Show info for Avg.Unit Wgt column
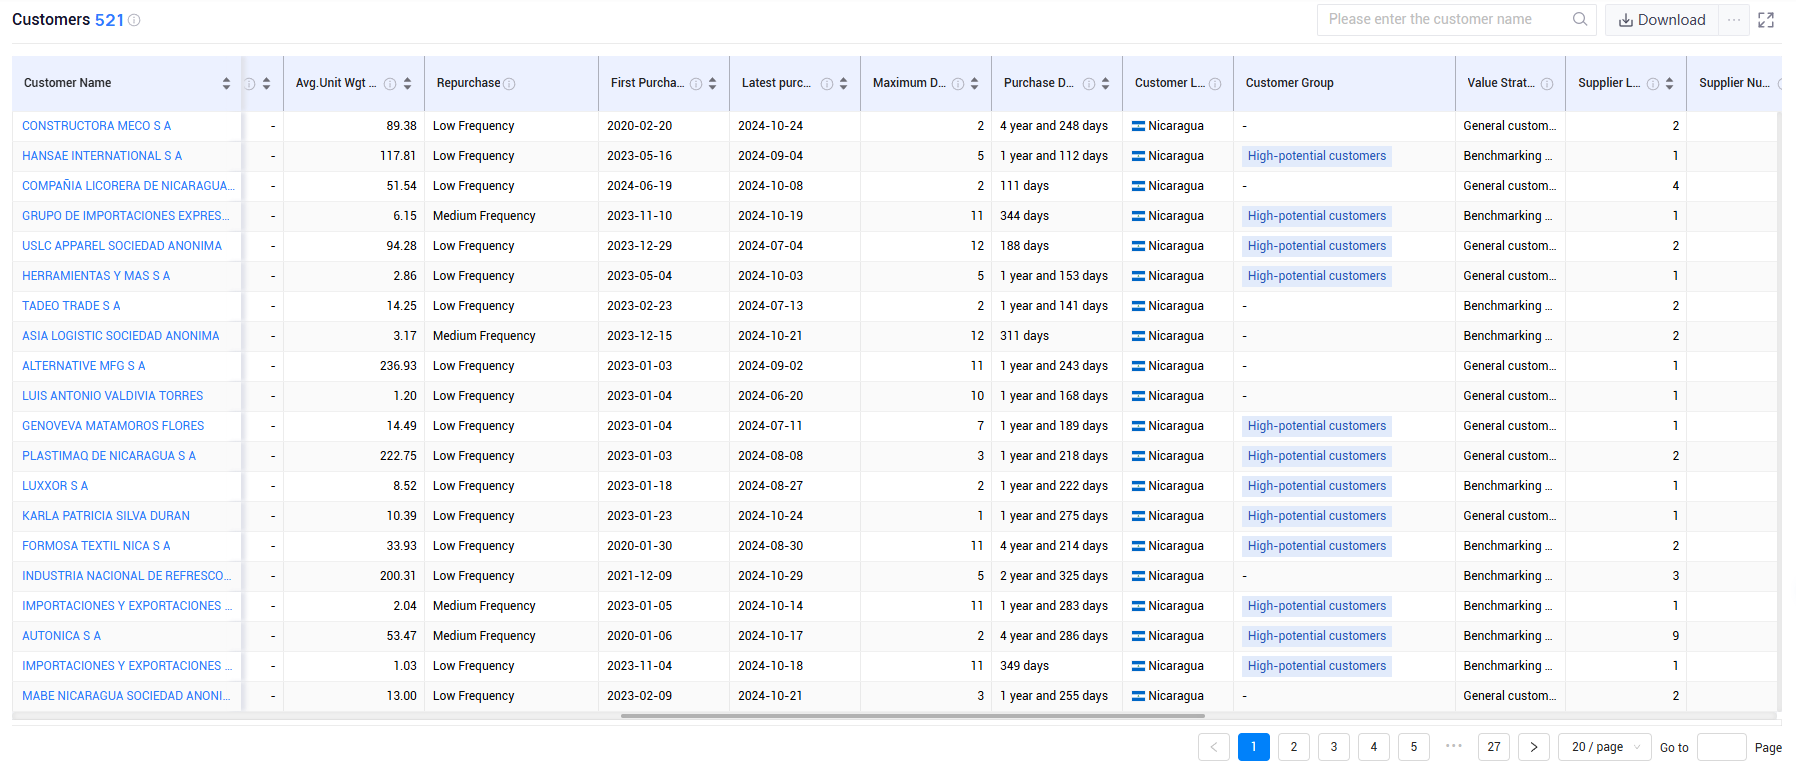The height and width of the screenshot is (772, 1796). (x=390, y=84)
